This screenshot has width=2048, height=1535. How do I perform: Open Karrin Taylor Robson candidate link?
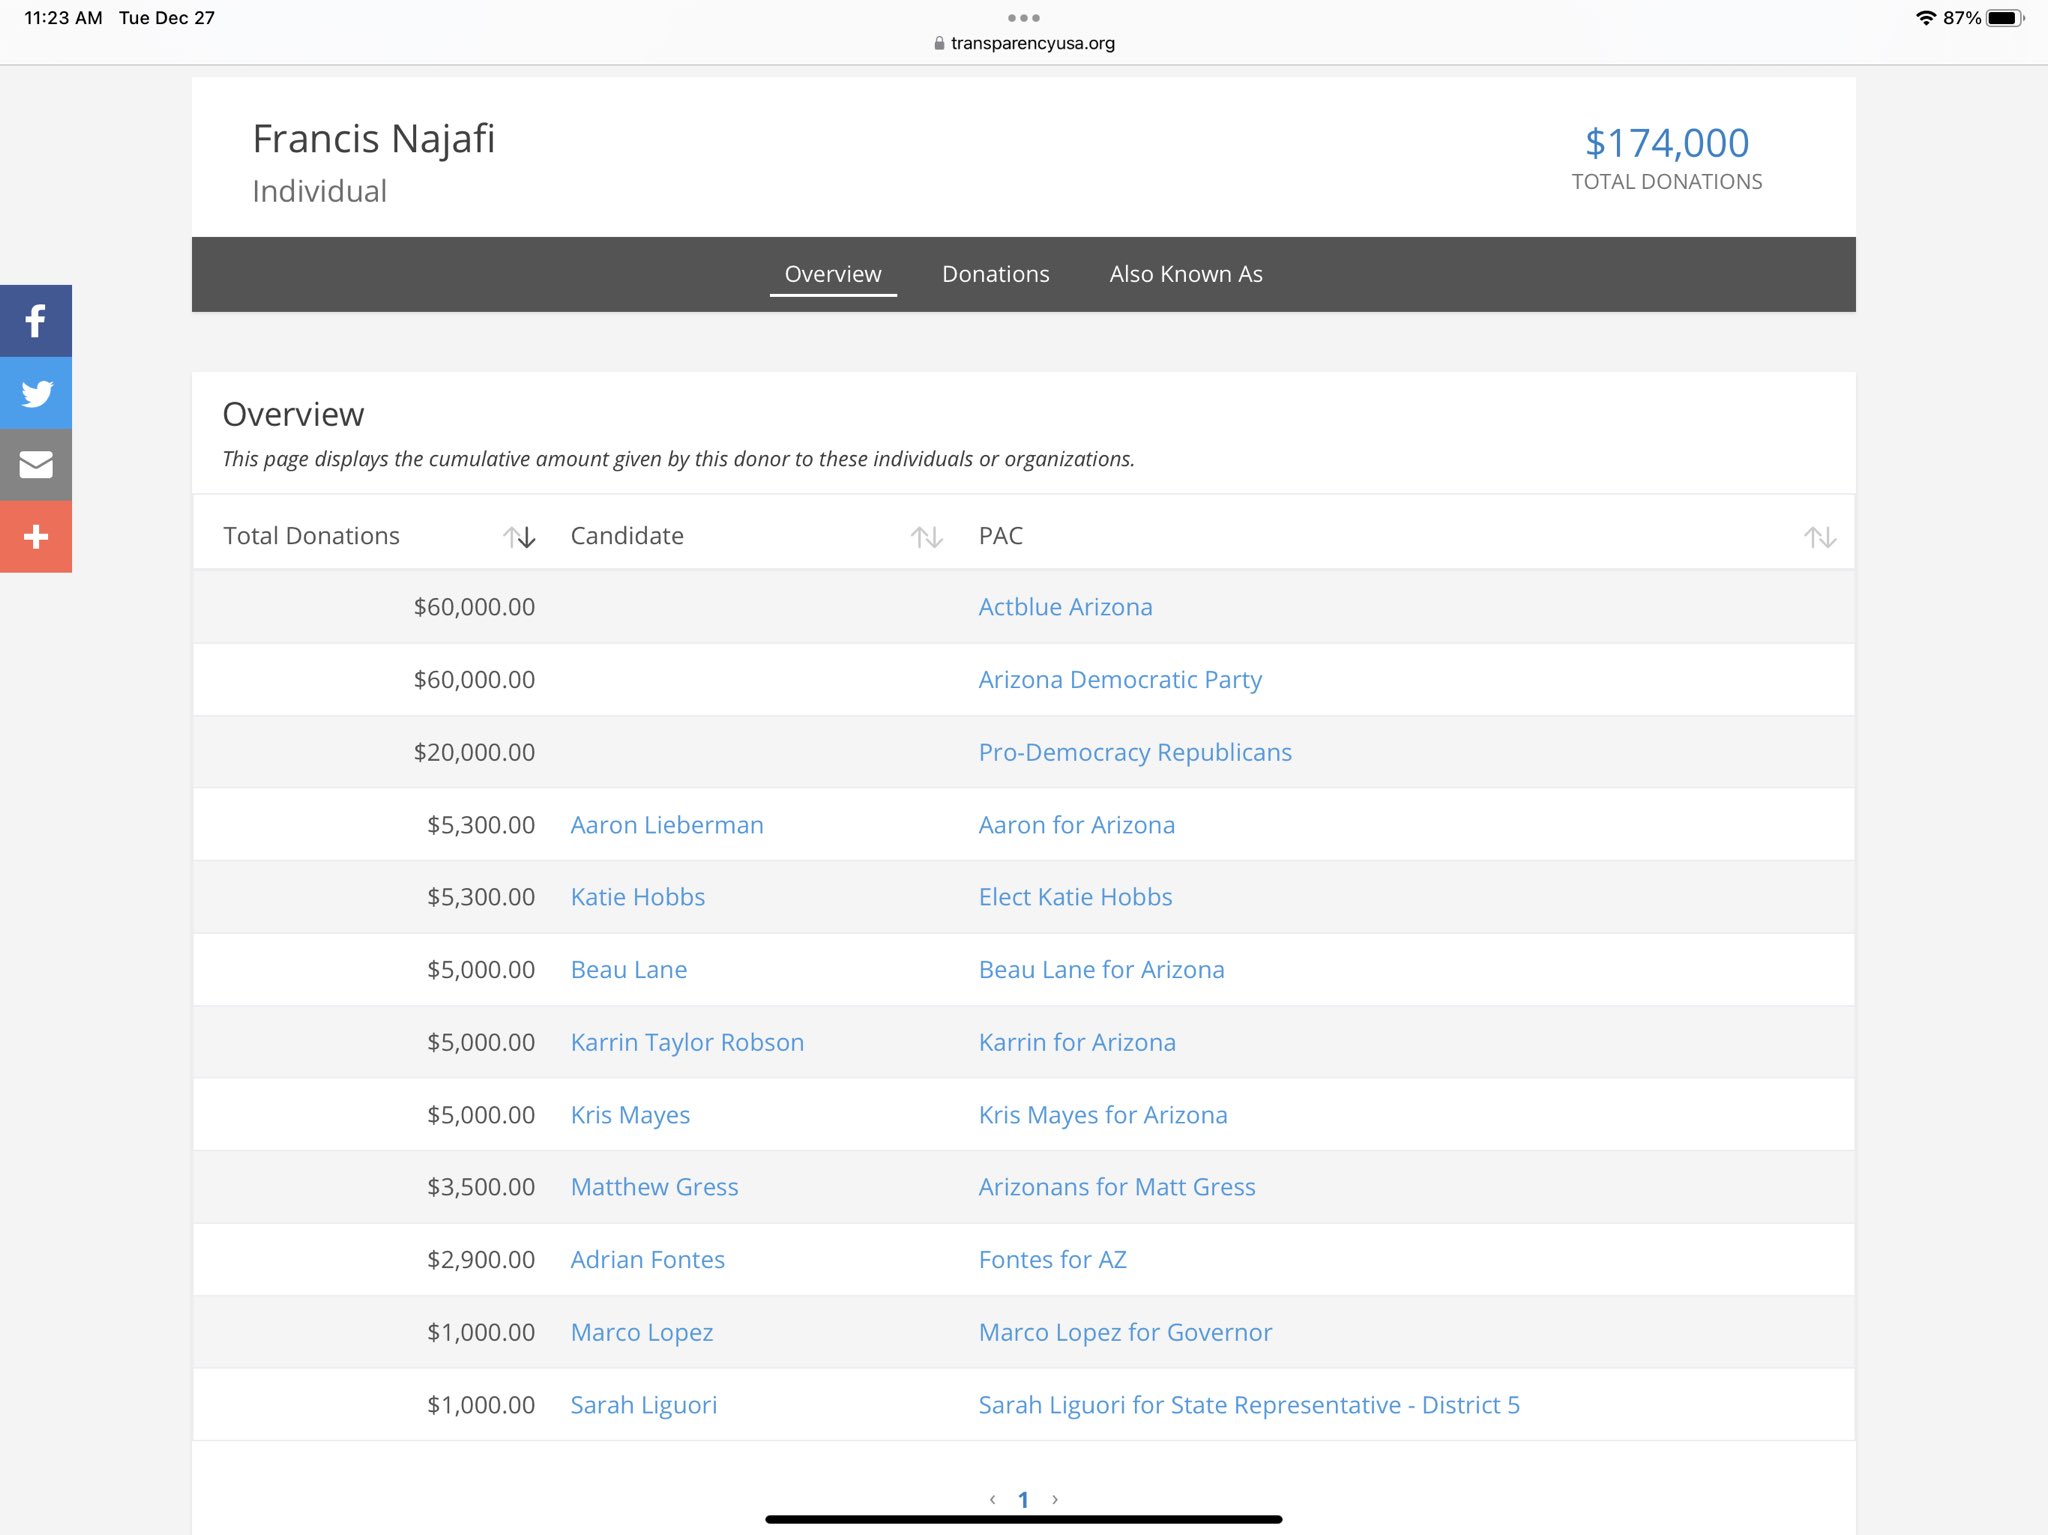coord(686,1042)
